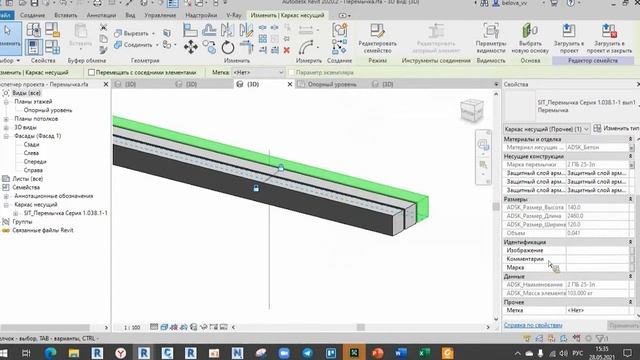
Task: Collapse the Планы этажей tree node
Action: 6,102
